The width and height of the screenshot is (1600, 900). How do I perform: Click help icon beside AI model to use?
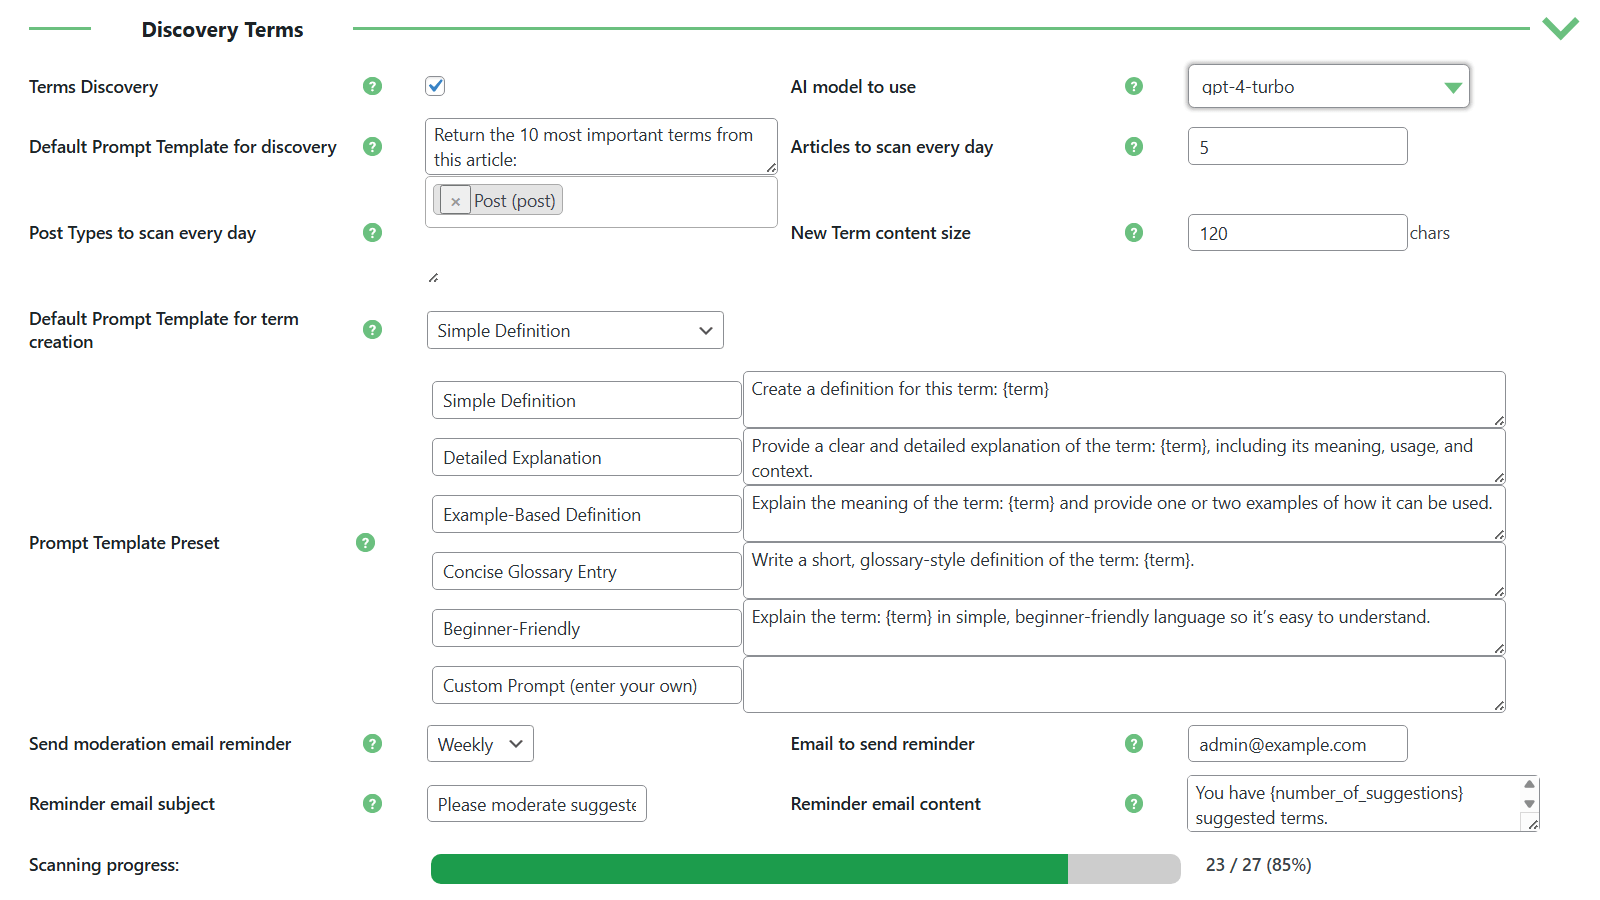(1133, 86)
